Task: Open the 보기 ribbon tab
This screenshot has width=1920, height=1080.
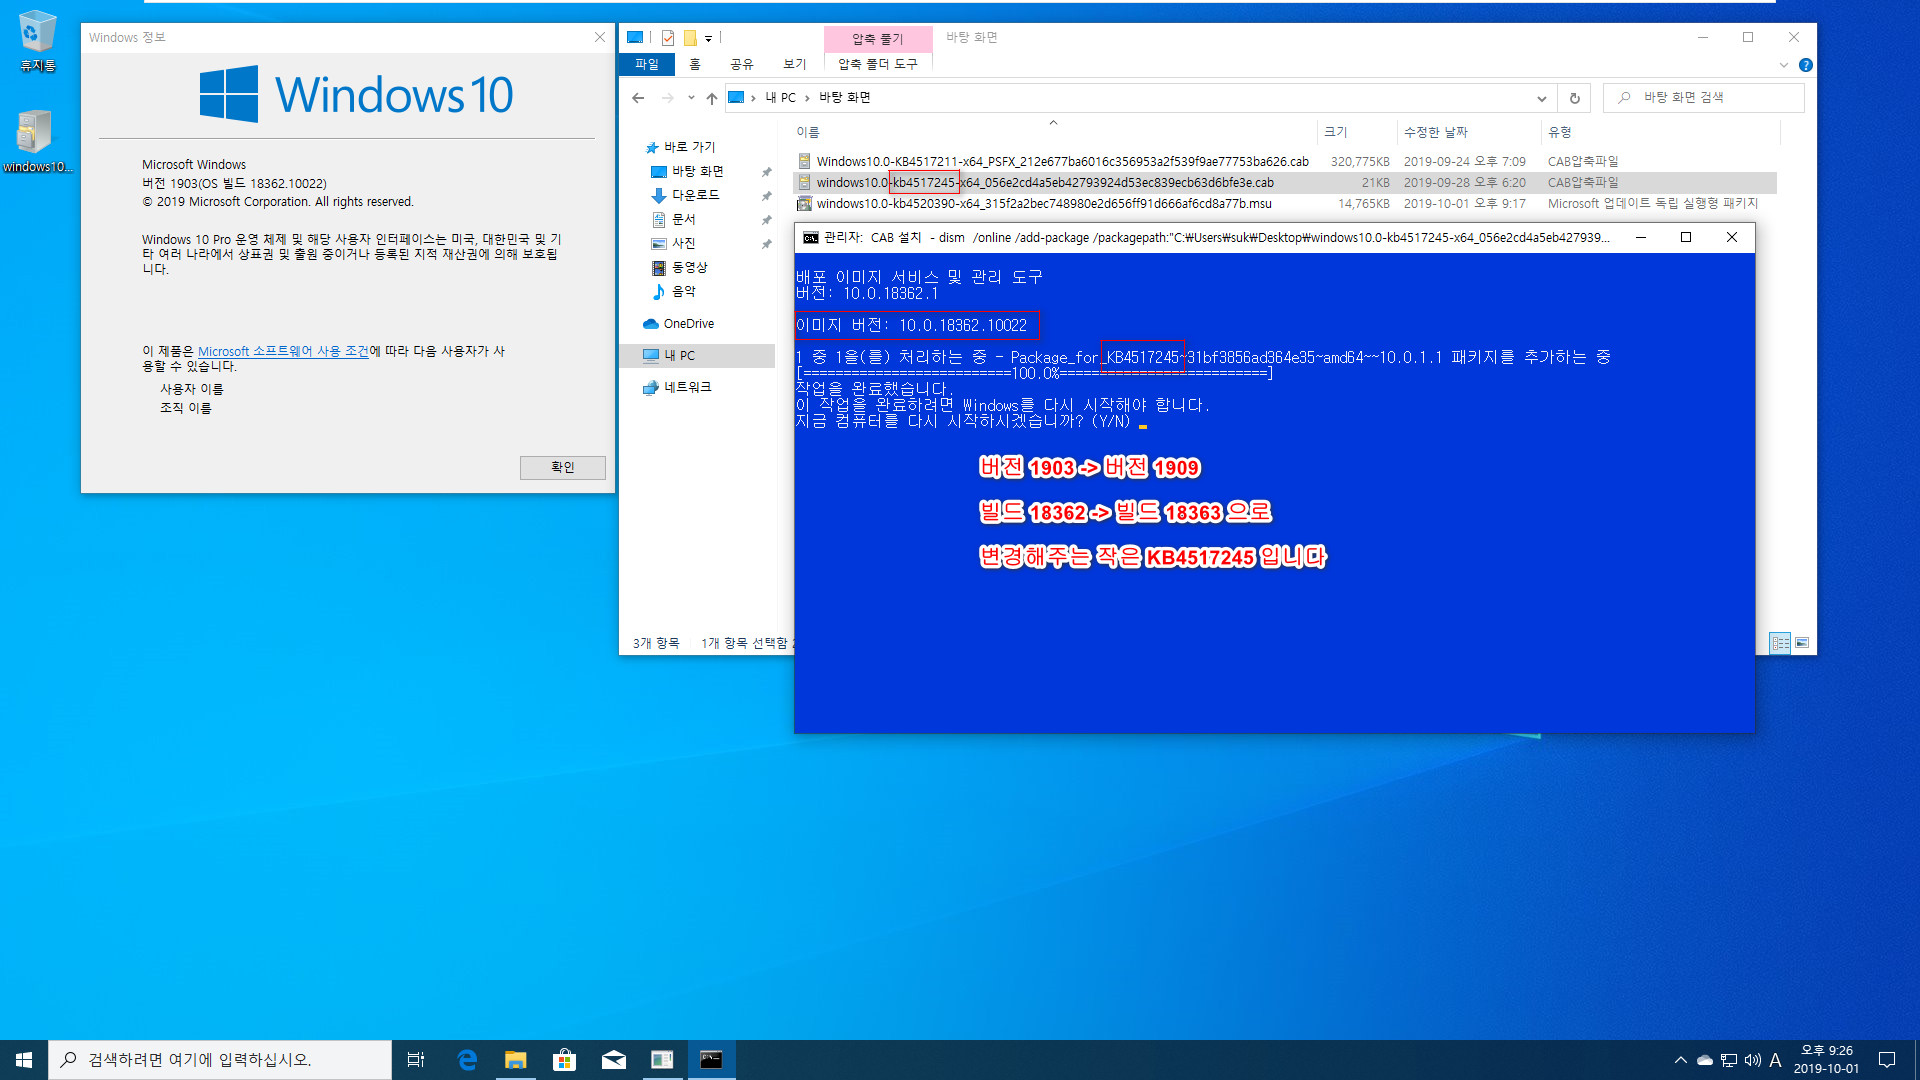Action: coord(795,64)
